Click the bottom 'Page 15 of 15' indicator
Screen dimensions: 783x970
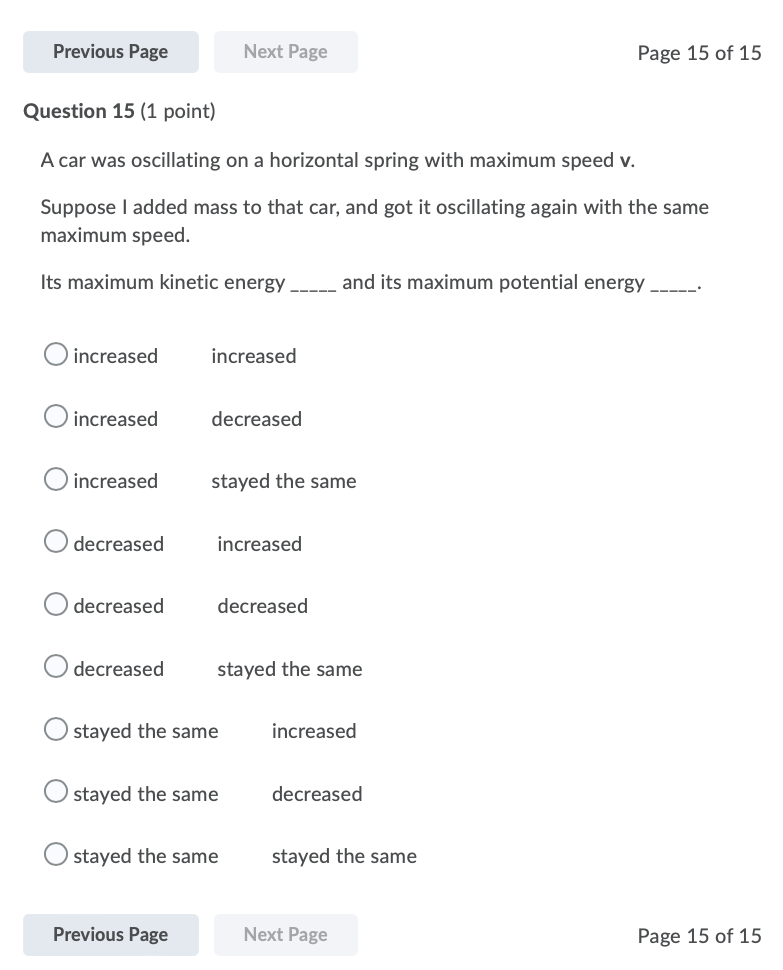pos(699,936)
